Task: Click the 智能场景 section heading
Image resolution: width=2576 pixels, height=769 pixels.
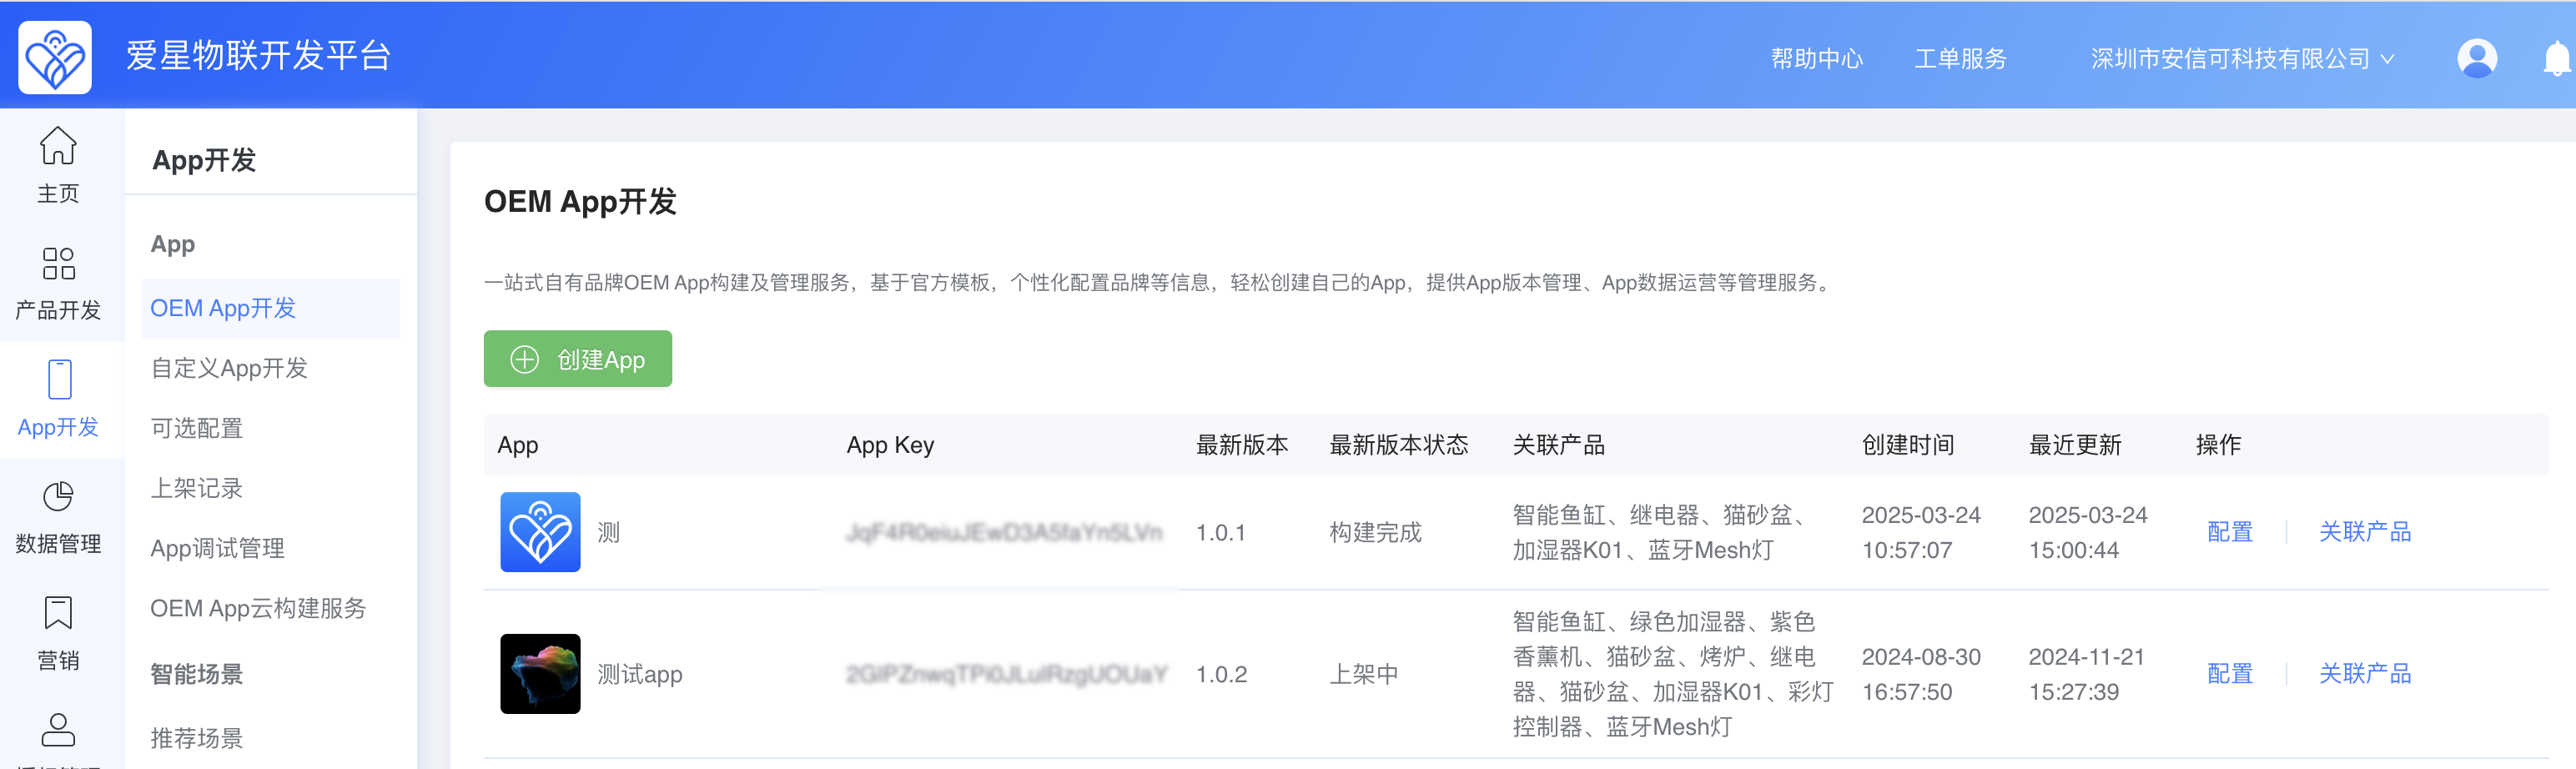Action: [x=196, y=674]
